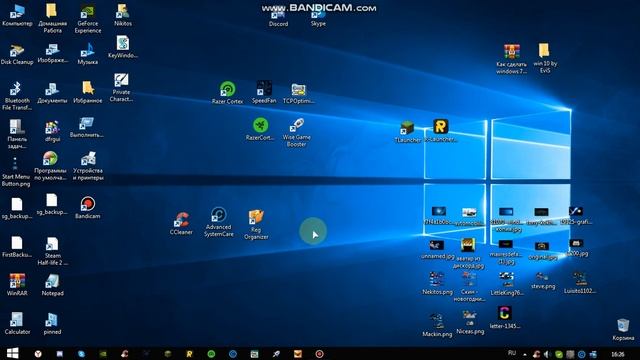Open the Корзина recycle bin
640x360 pixels.
623,329
